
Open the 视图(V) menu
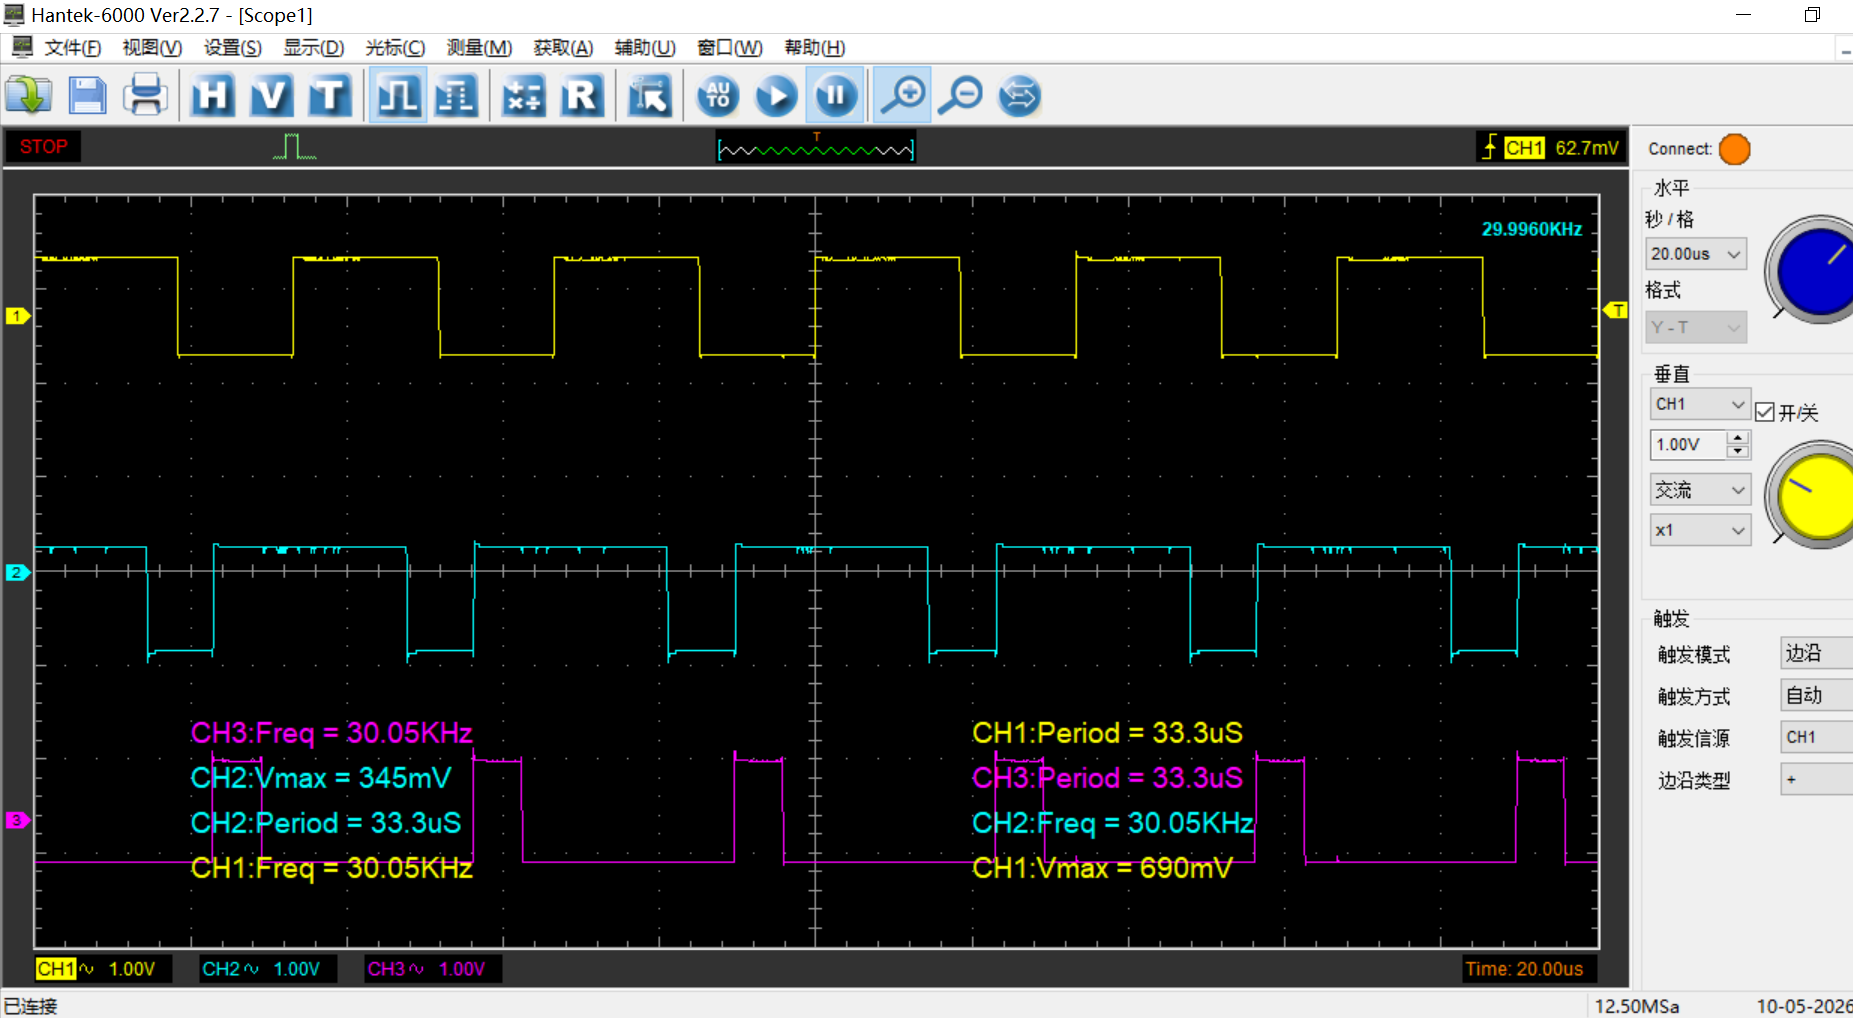[x=152, y=48]
